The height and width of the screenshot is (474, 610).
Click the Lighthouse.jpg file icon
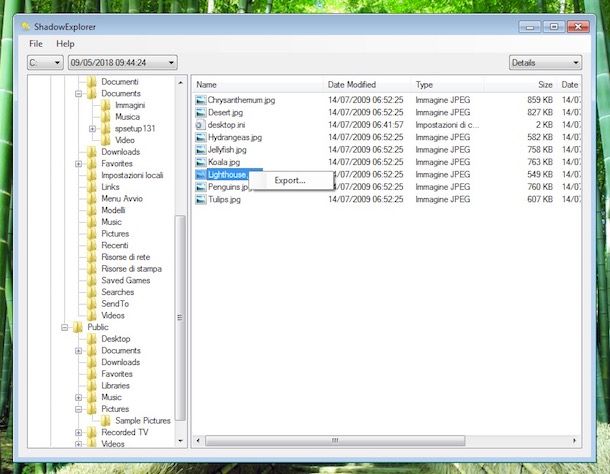point(200,175)
